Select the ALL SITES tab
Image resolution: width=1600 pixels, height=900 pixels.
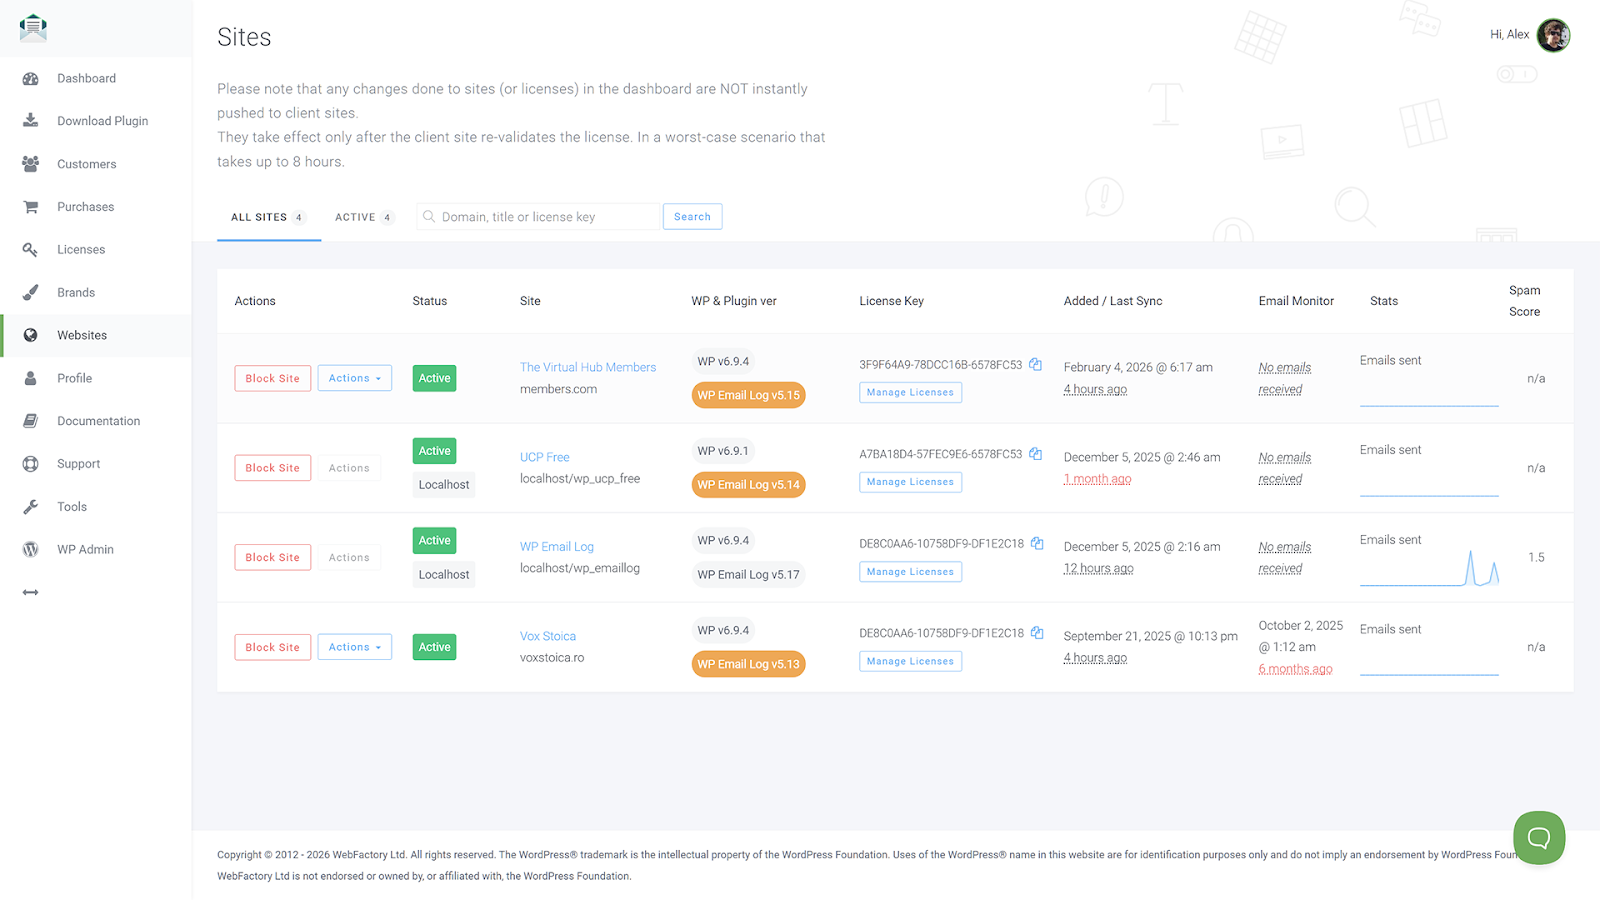coord(261,216)
